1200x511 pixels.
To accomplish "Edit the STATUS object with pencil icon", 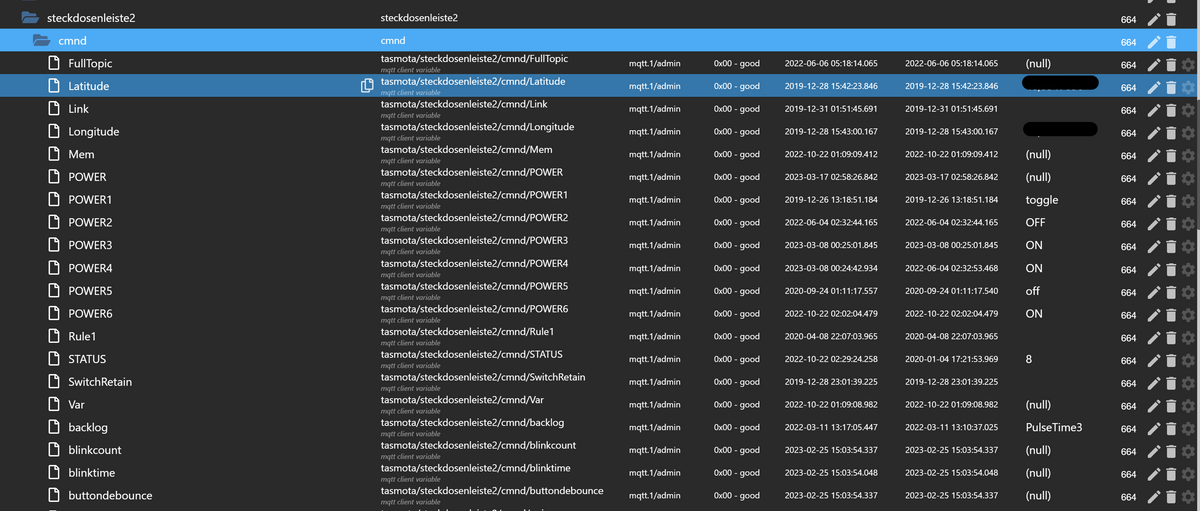I will (1154, 360).
